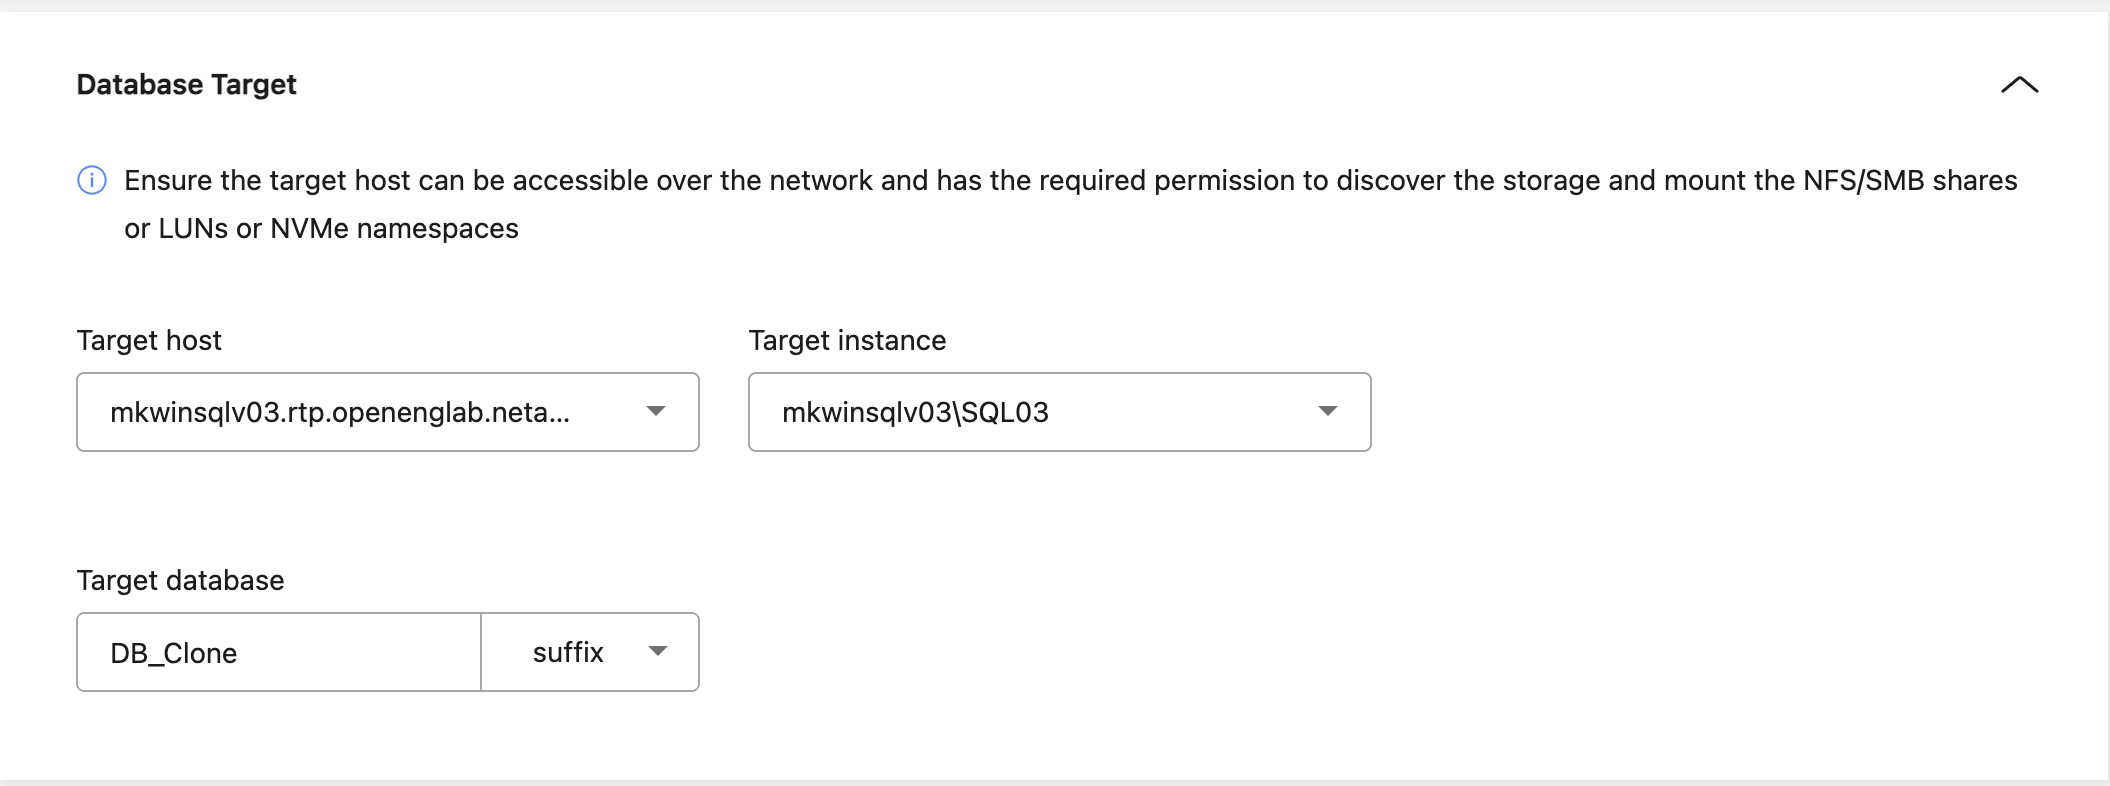The image size is (2110, 786).
Task: Click the empty area inside Target instance box
Action: click(1180, 412)
